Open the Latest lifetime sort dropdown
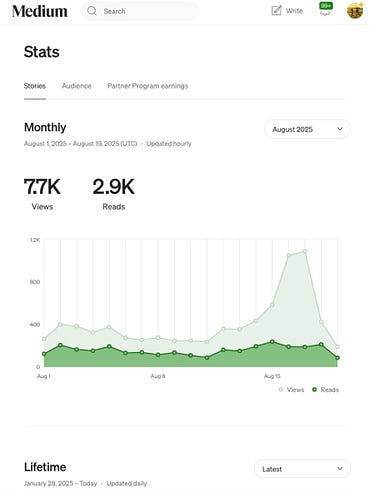This screenshot has height=495, width=375. (302, 469)
